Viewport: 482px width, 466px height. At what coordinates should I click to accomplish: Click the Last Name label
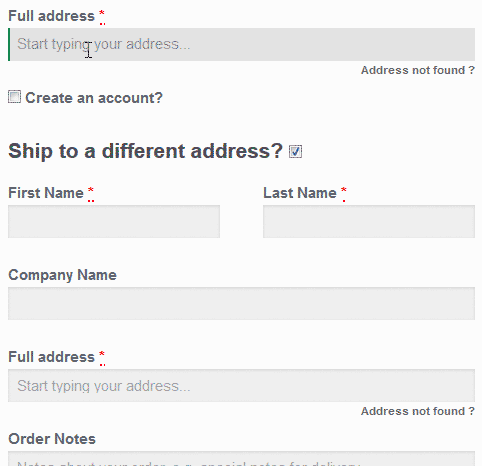pos(300,193)
